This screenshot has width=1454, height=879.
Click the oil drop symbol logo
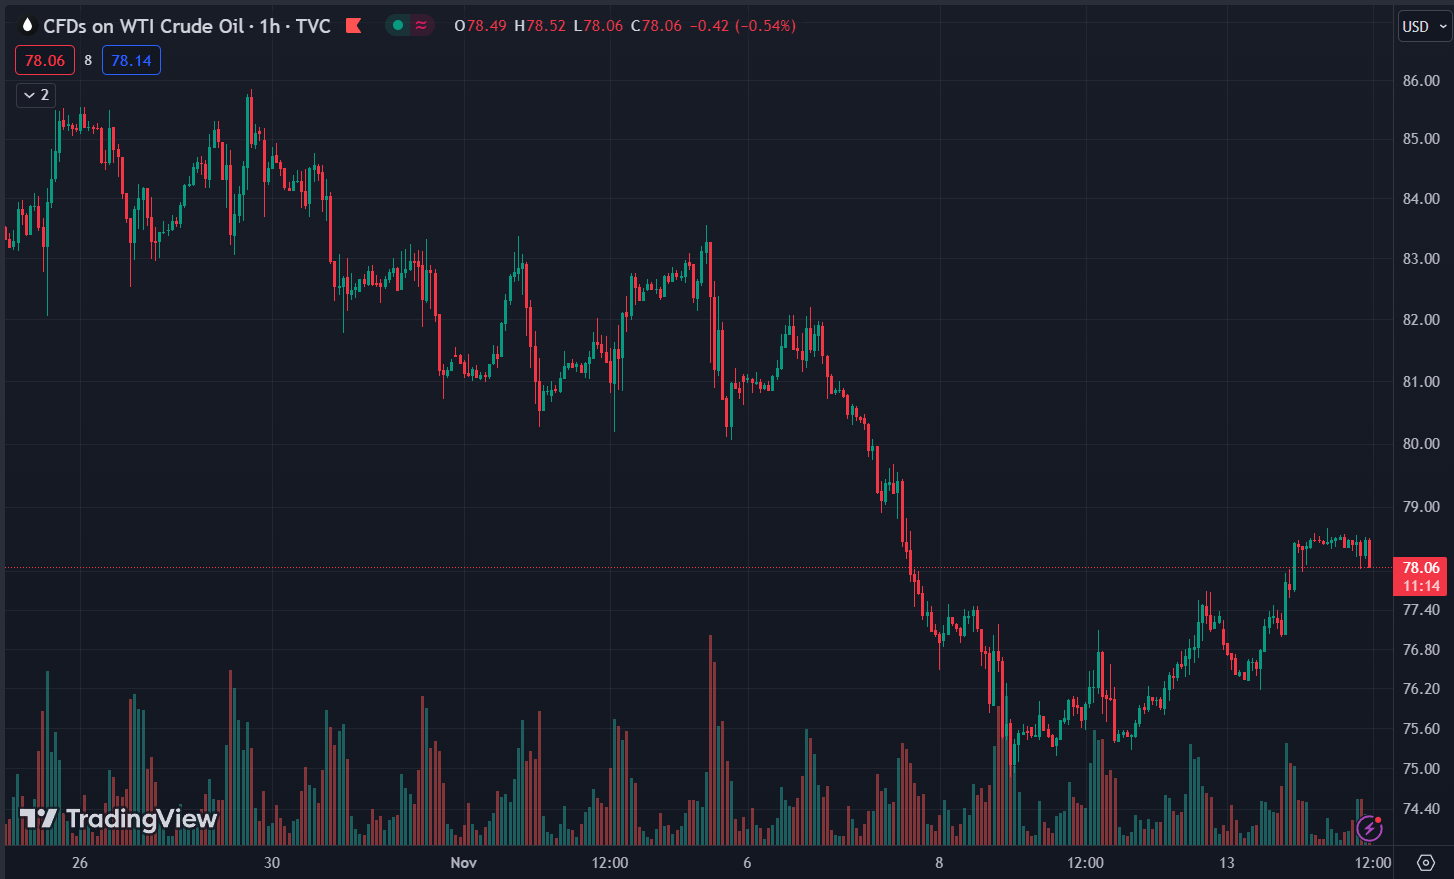(x=27, y=26)
